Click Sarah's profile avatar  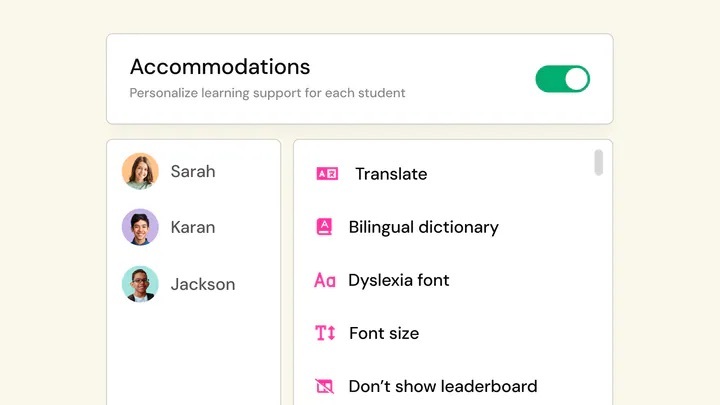tap(140, 171)
